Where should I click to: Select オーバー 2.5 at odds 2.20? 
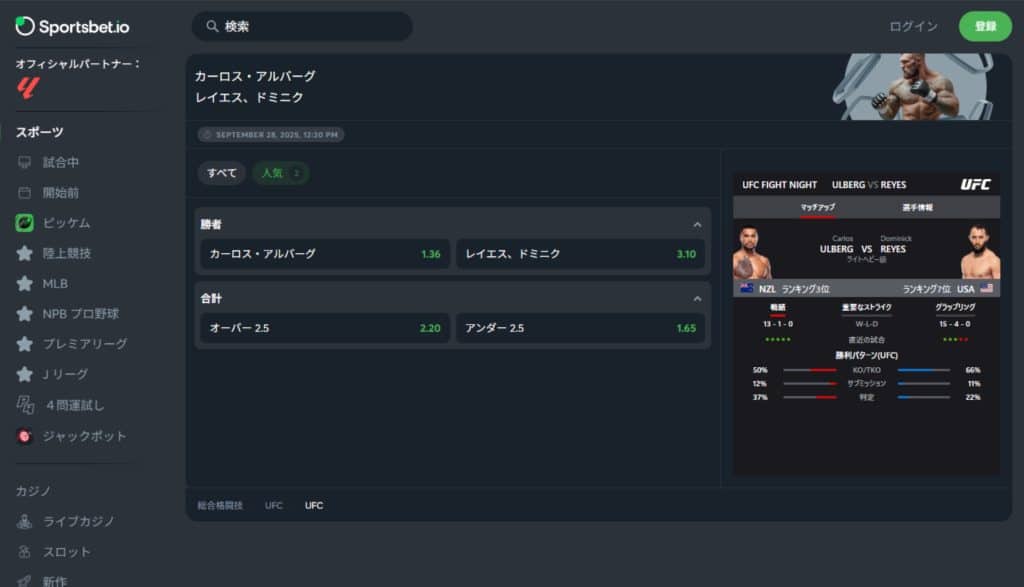click(325, 328)
